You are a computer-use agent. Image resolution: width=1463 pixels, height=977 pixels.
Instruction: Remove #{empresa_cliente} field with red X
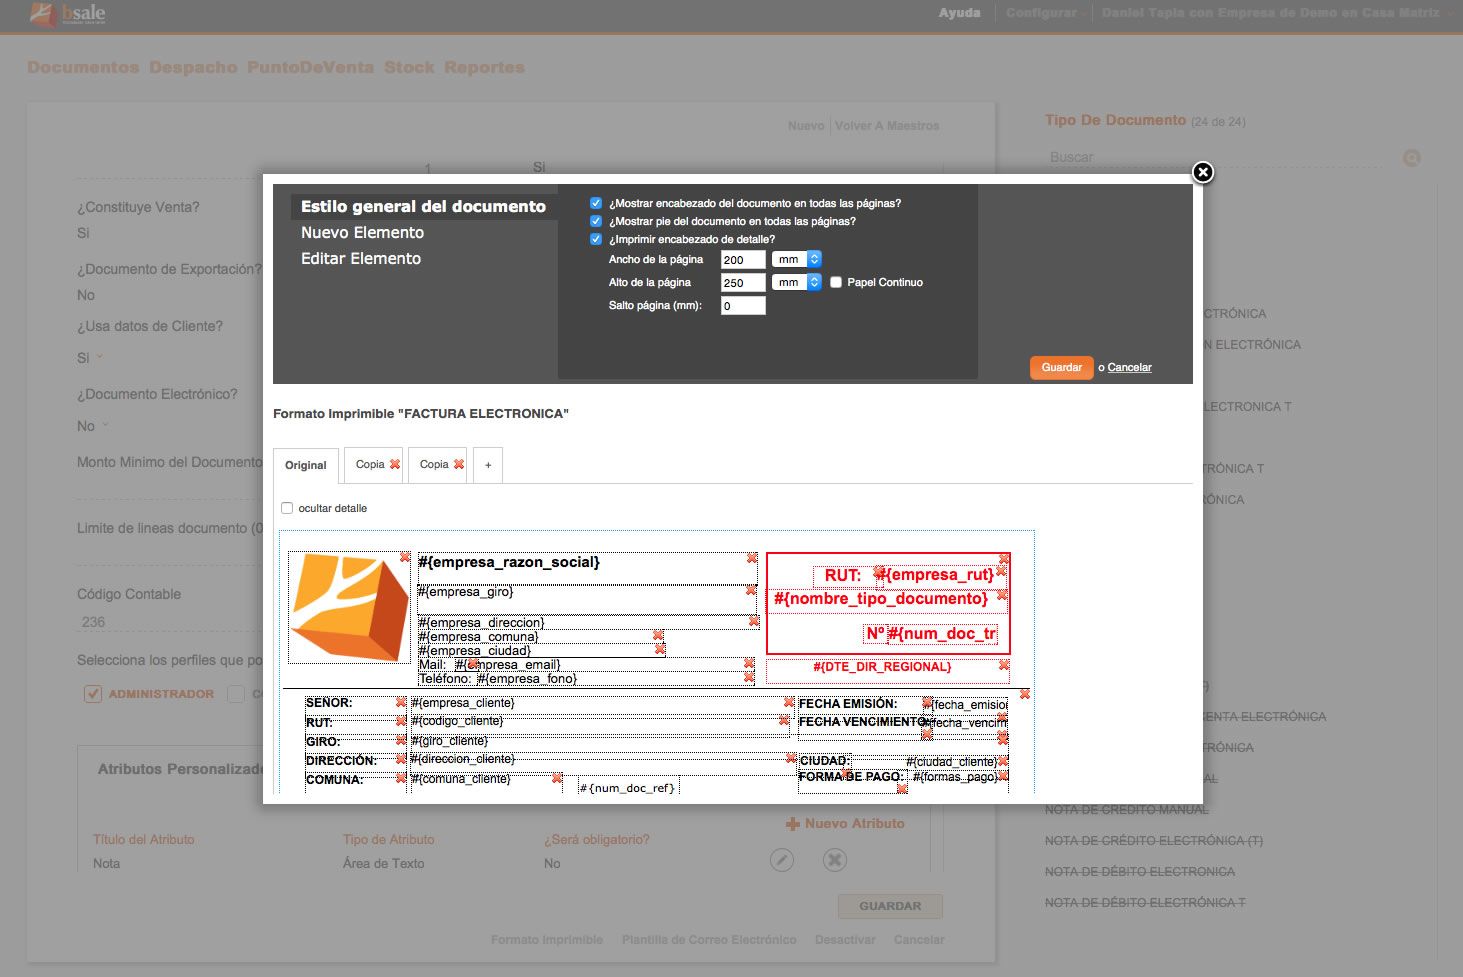point(789,702)
